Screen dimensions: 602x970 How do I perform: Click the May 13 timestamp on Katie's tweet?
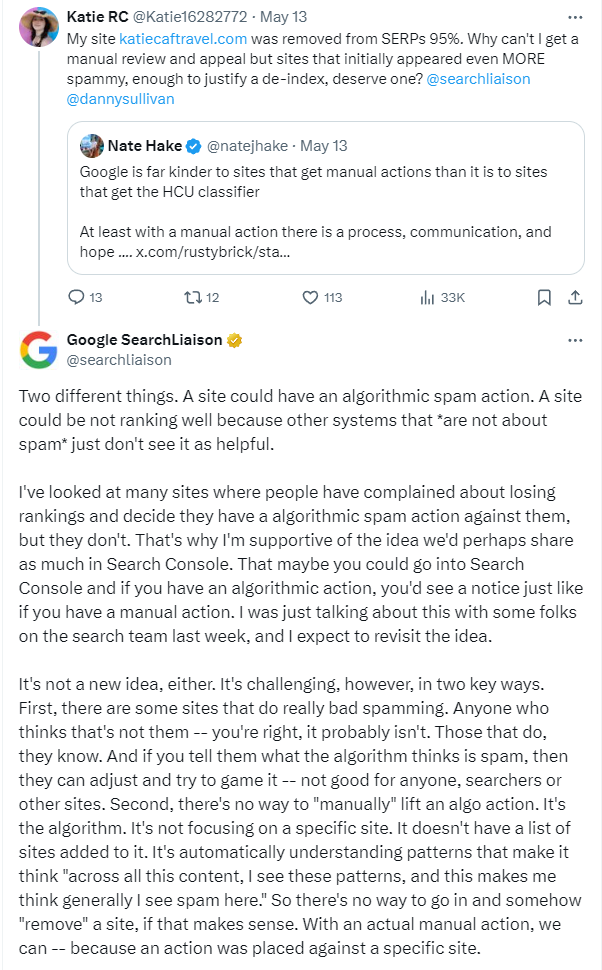pyautogui.click(x=283, y=17)
